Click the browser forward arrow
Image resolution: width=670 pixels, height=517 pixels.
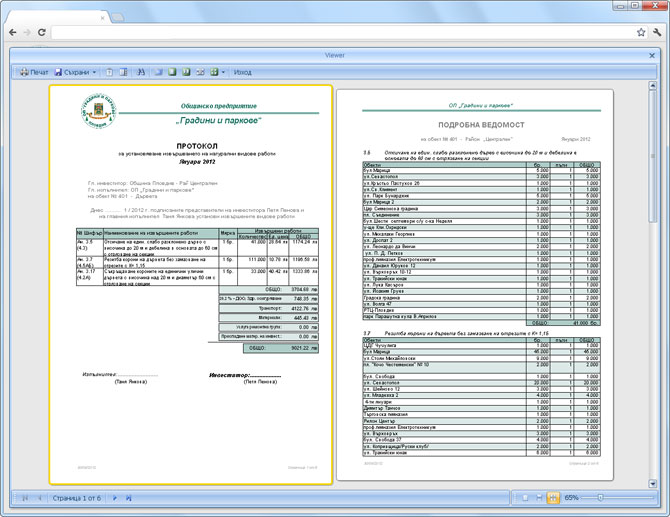pyautogui.click(x=27, y=32)
